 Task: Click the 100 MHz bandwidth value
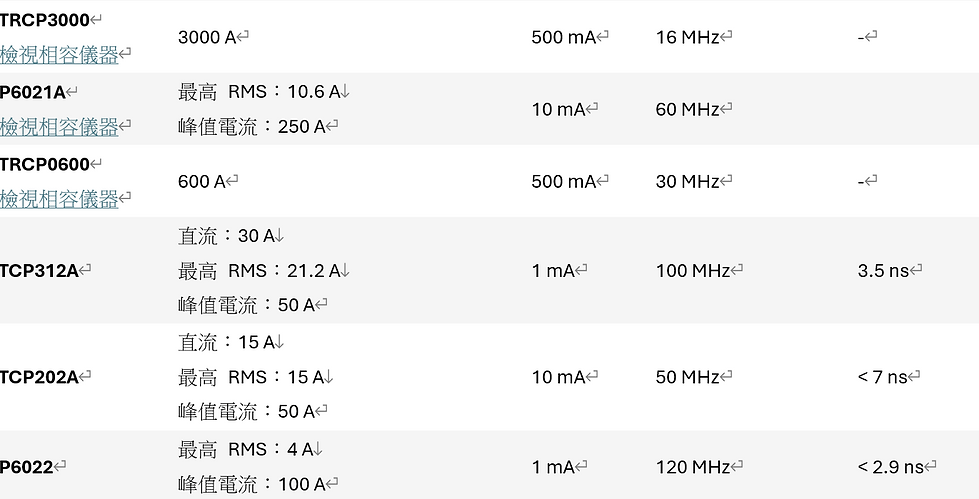(692, 270)
